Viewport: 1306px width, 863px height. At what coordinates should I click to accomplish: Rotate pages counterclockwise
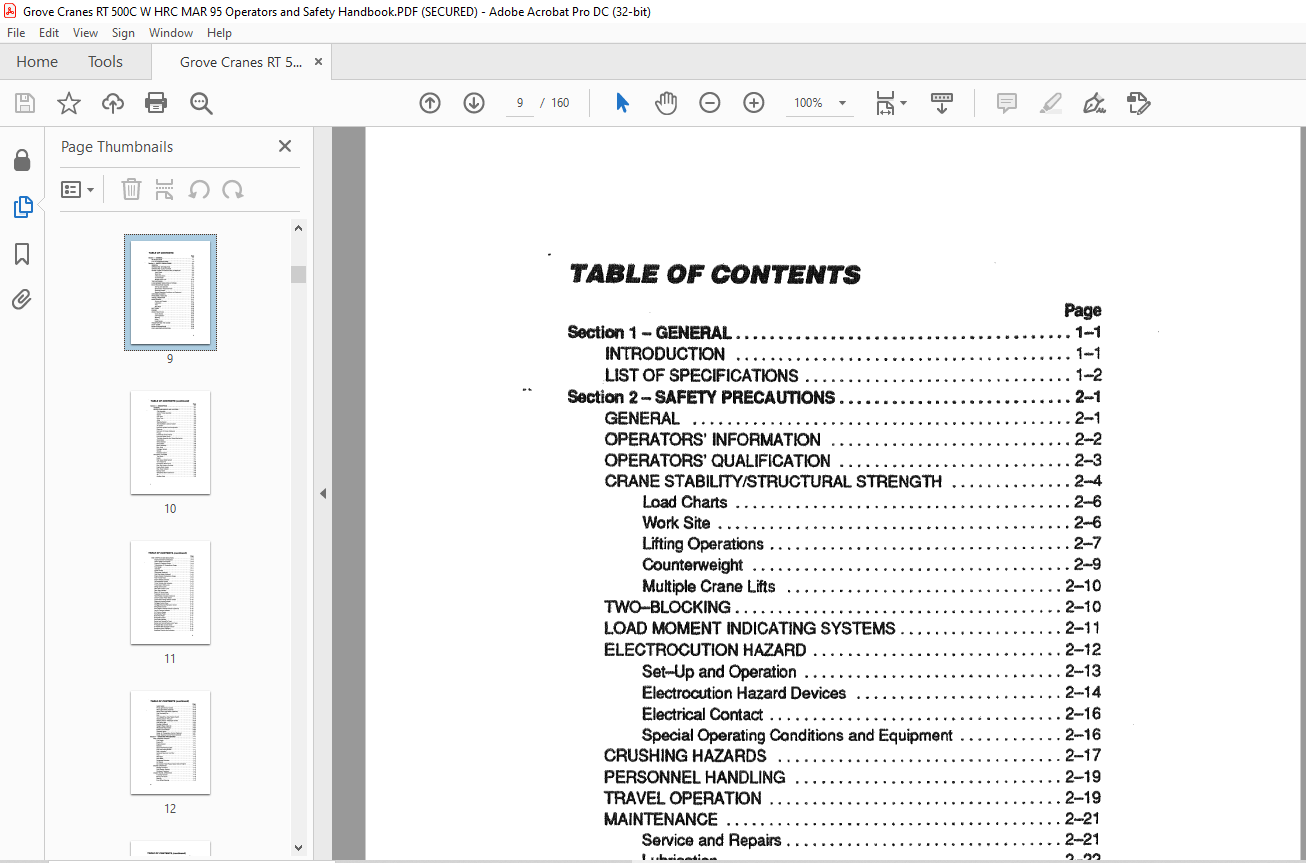(x=199, y=189)
